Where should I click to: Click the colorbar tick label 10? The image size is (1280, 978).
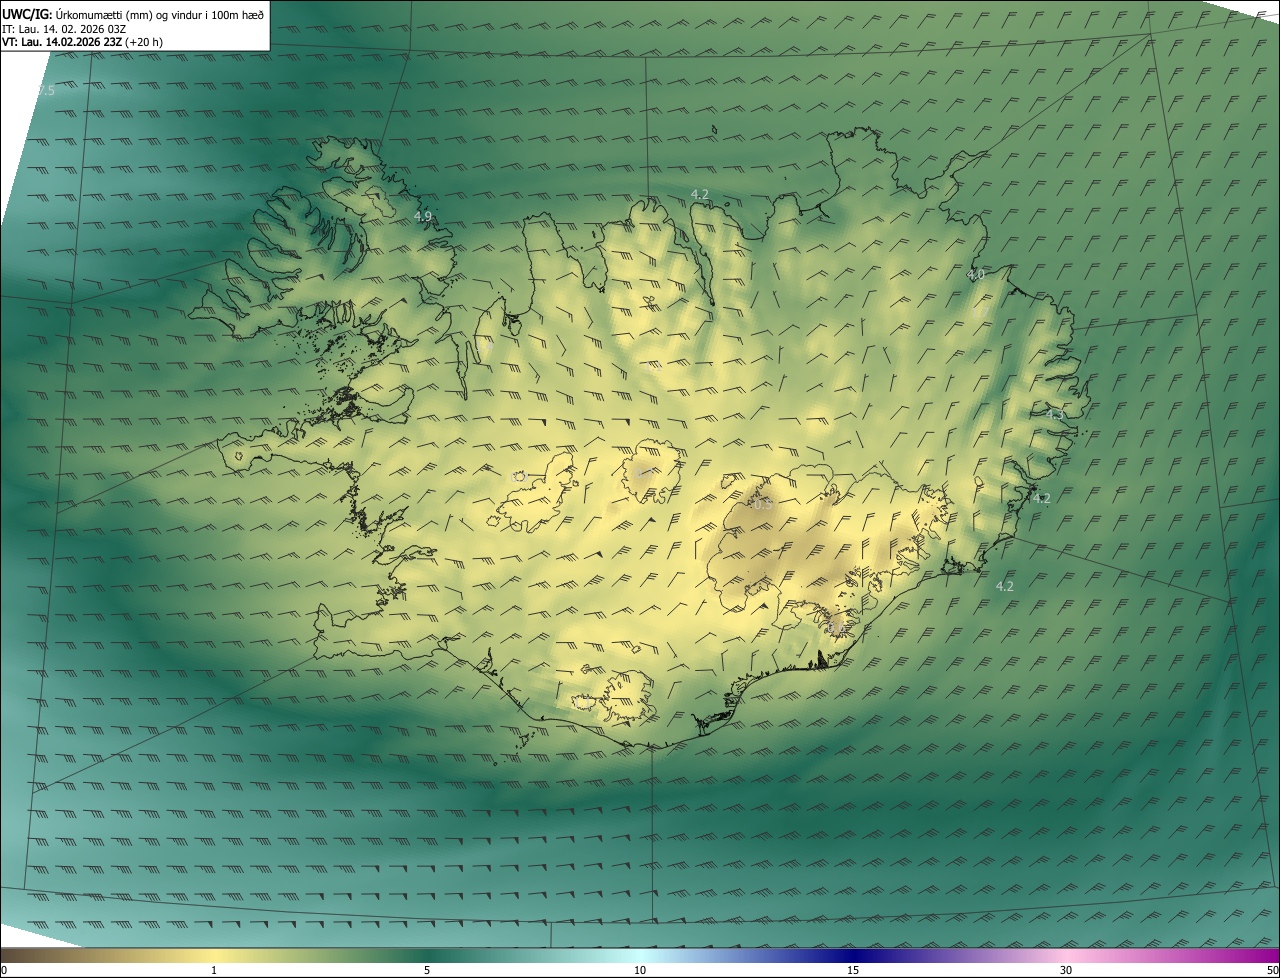pyautogui.click(x=640, y=970)
